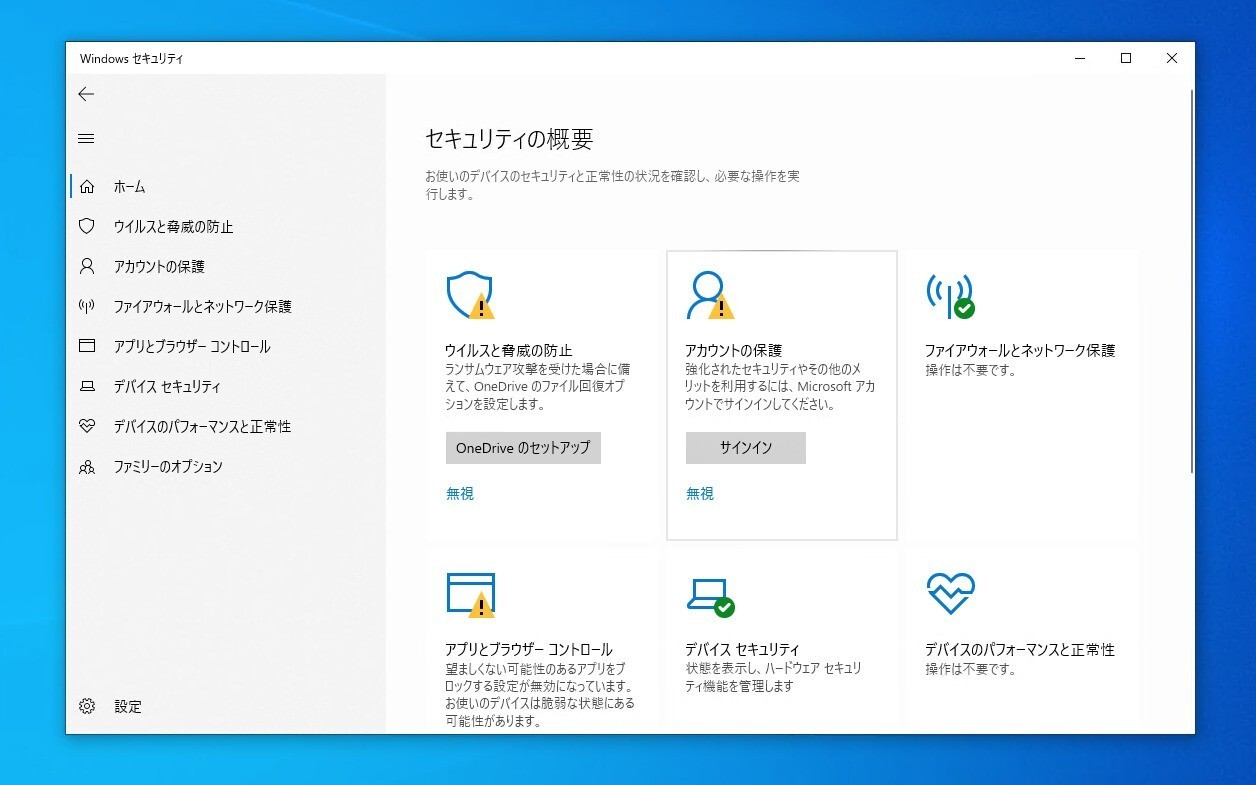This screenshot has height=785, width=1256.
Task: Select アカウントの保護 in the sidebar
Action: (159, 267)
